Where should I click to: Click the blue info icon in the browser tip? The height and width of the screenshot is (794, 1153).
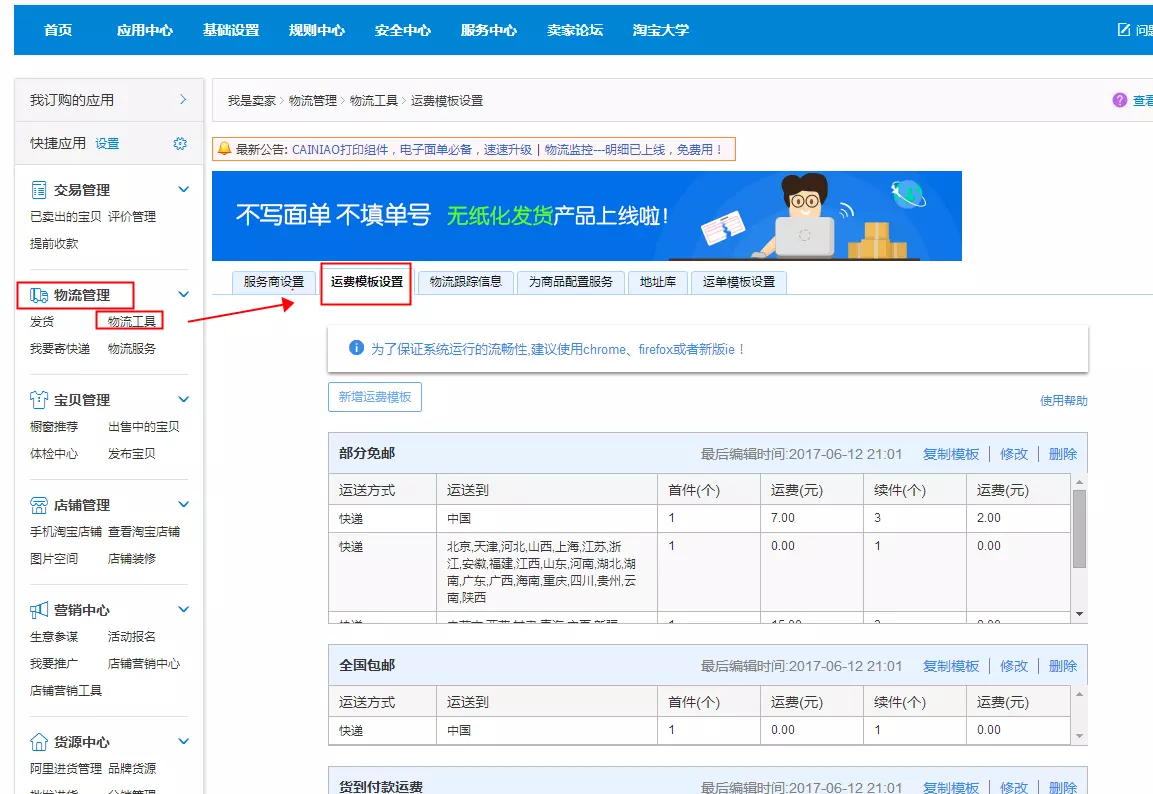[356, 348]
